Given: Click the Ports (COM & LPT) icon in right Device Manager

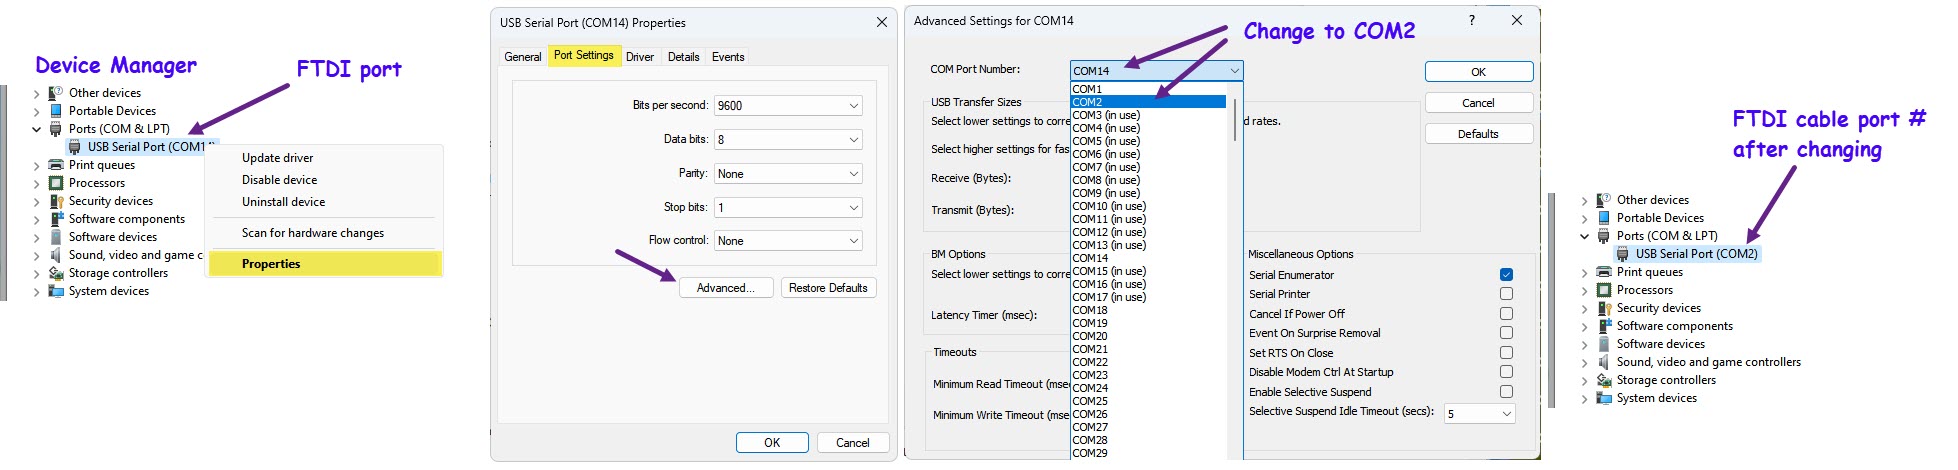Looking at the screenshot, I should (x=1604, y=236).
